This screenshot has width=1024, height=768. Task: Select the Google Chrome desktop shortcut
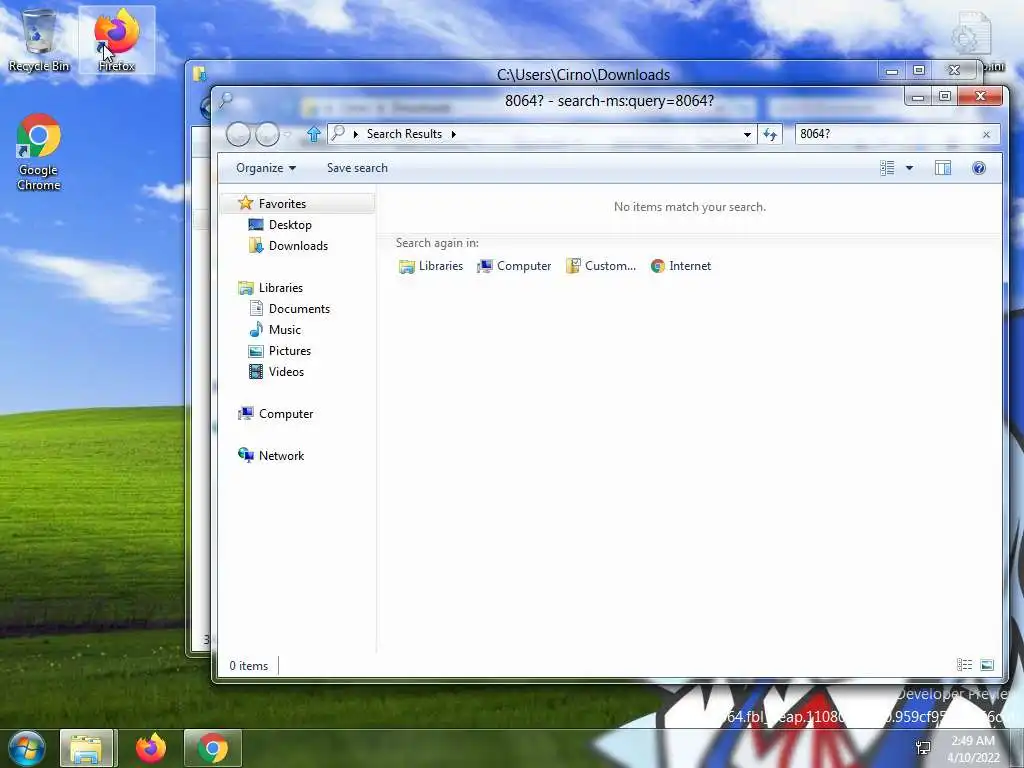tap(39, 152)
